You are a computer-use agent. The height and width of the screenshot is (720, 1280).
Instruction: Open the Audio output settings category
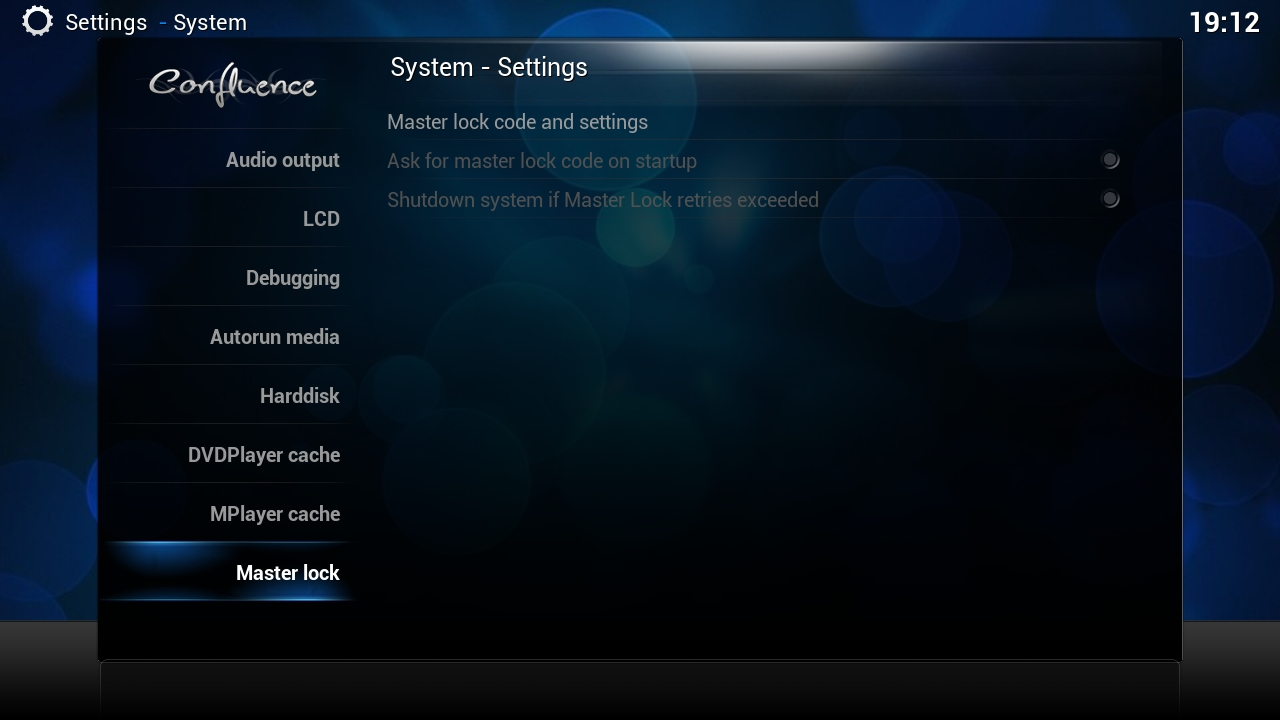click(229, 160)
